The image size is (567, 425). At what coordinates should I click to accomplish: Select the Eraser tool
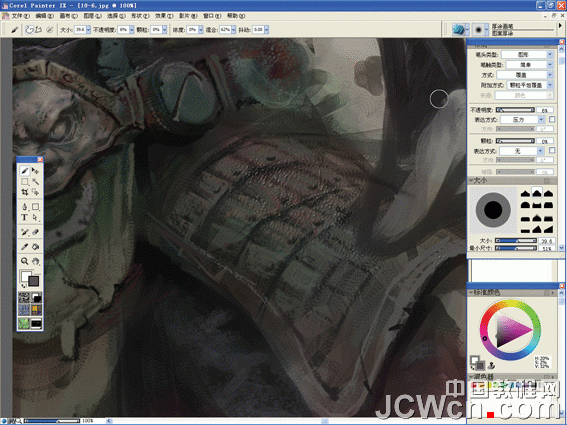tap(35, 232)
